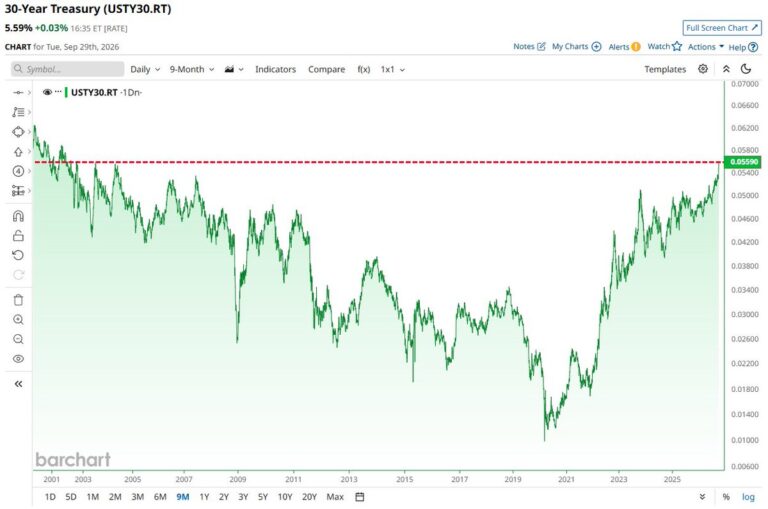Add to My Charts

pos(576,47)
